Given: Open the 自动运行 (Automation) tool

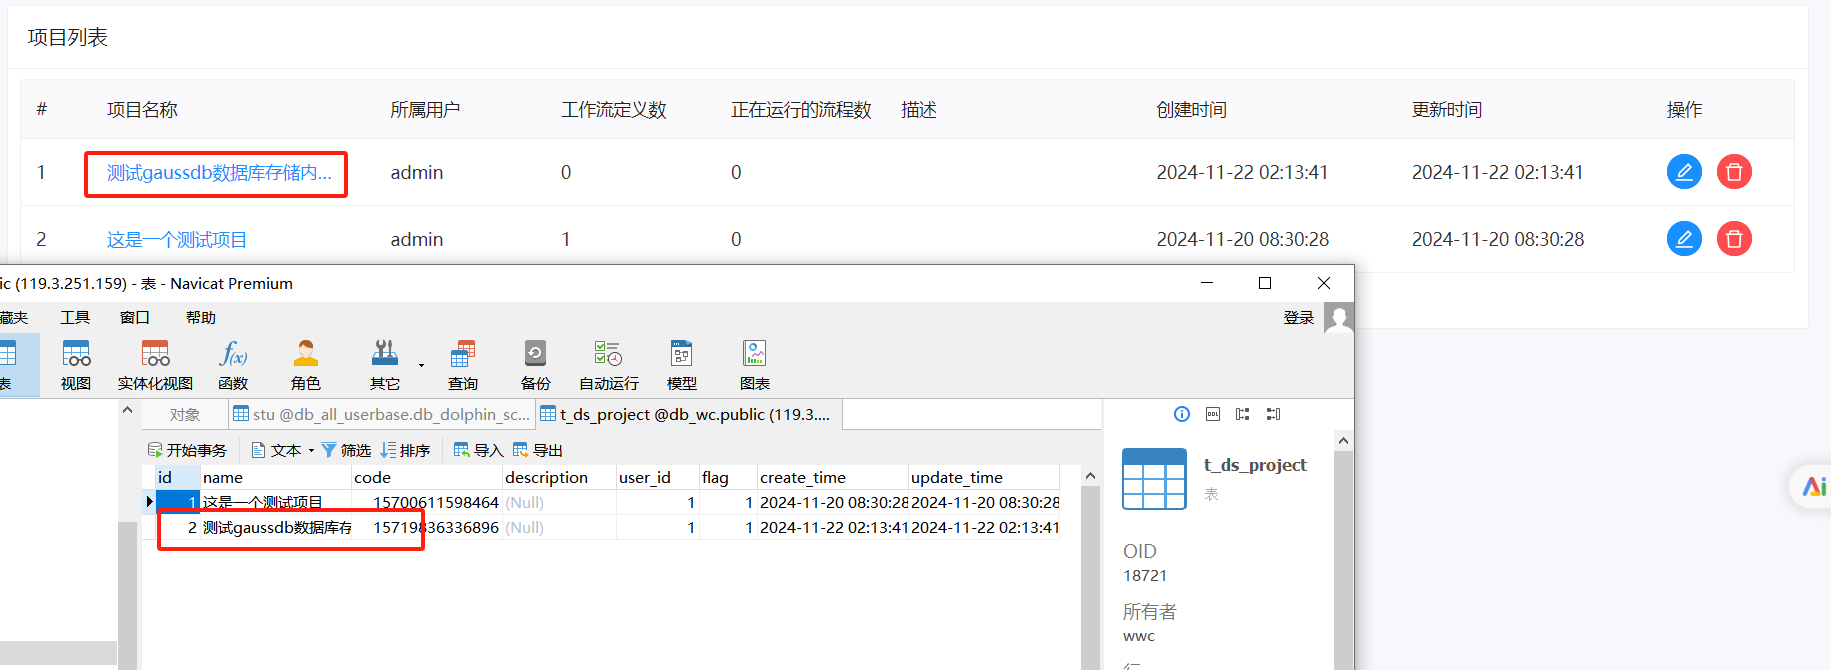Looking at the screenshot, I should point(609,365).
